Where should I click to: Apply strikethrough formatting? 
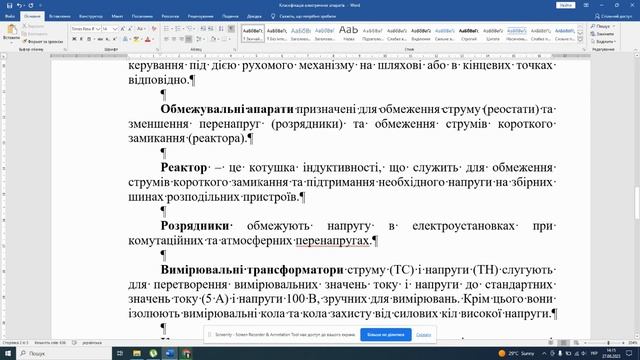point(100,39)
